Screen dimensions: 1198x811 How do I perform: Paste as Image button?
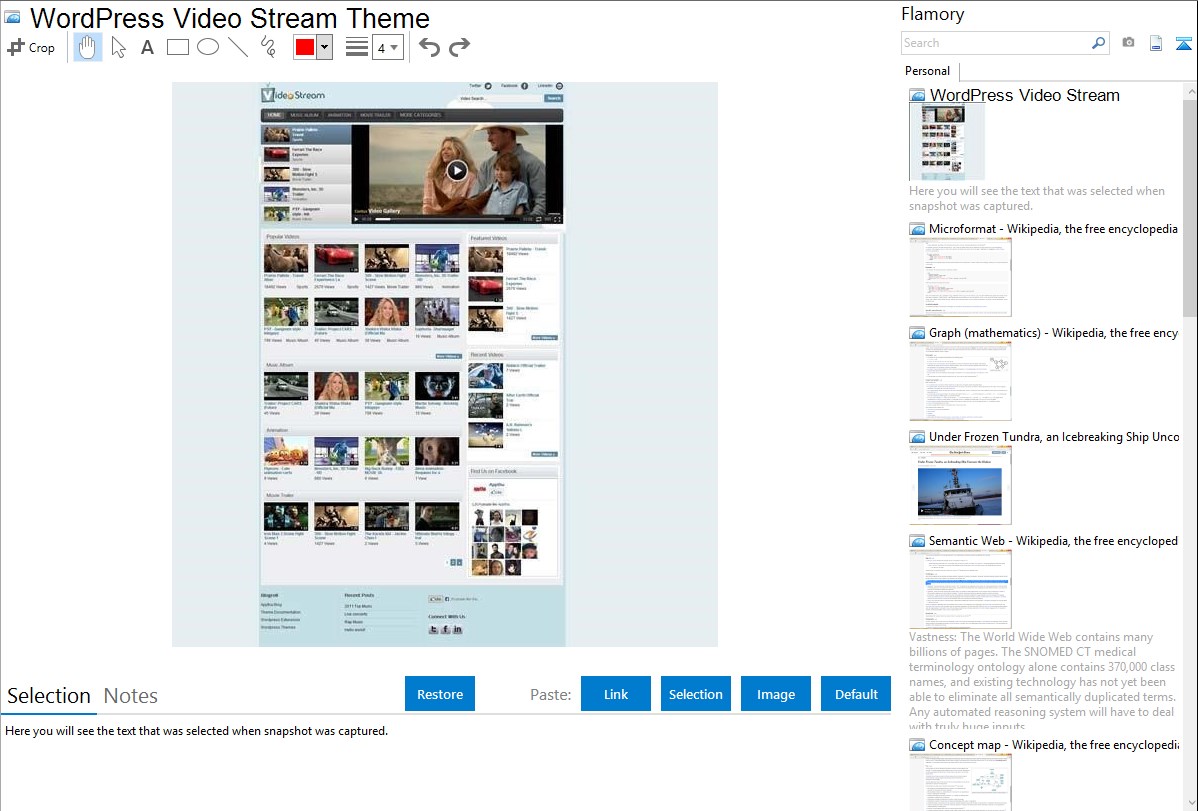click(775, 694)
